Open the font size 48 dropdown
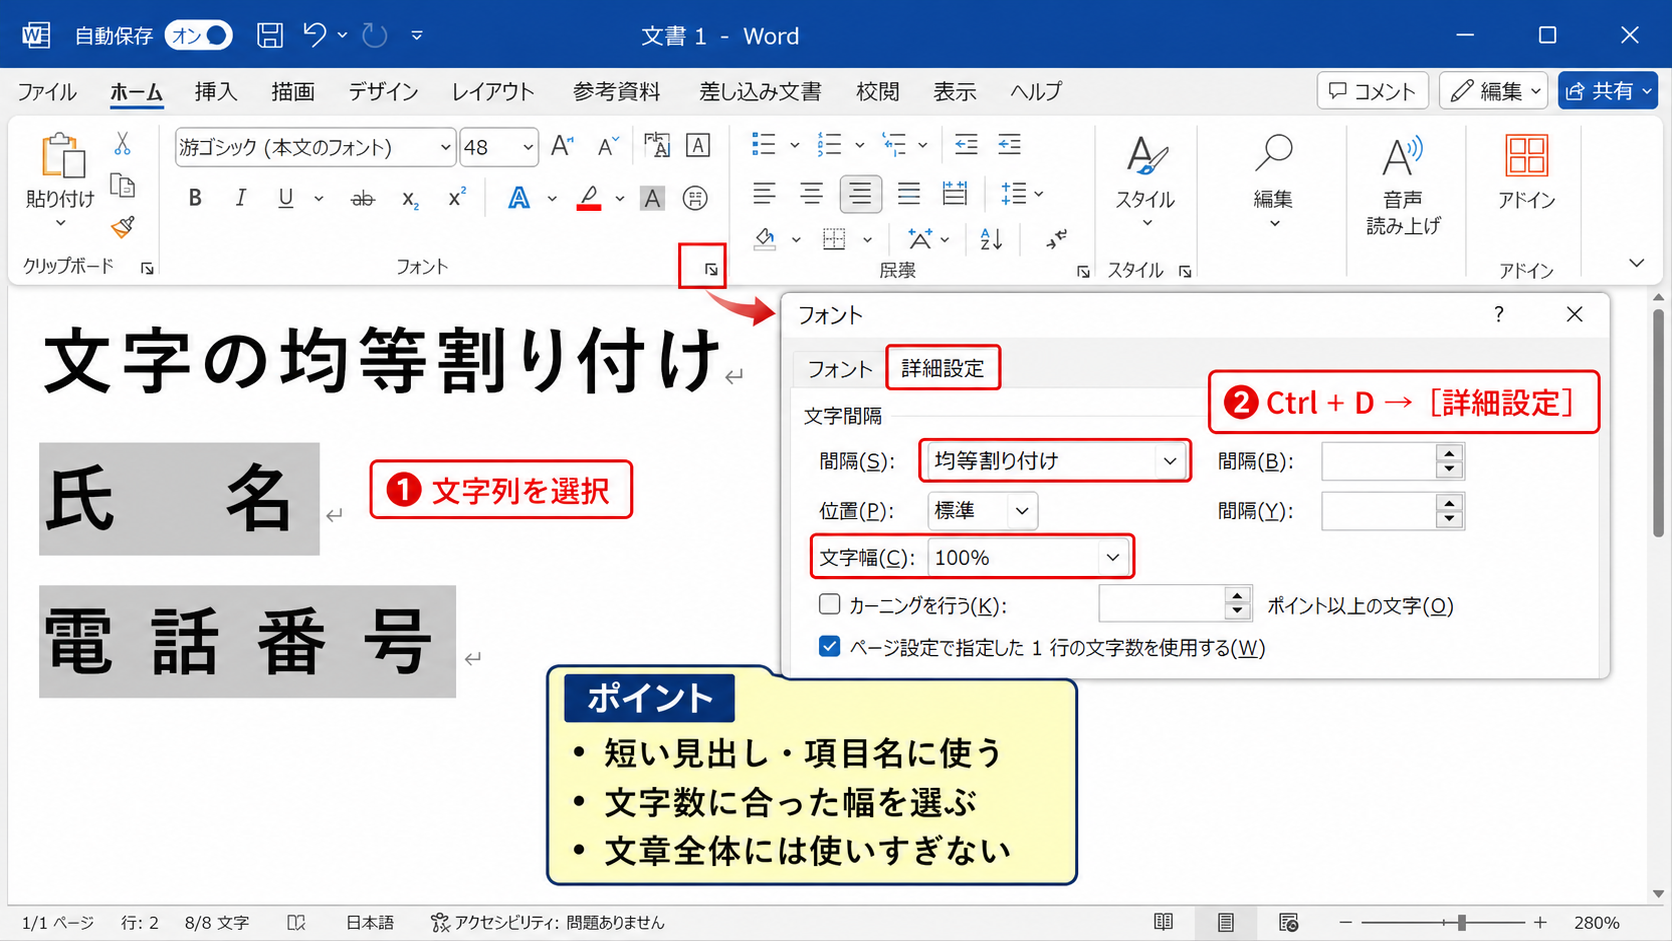The height and width of the screenshot is (941, 1672). pyautogui.click(x=528, y=148)
